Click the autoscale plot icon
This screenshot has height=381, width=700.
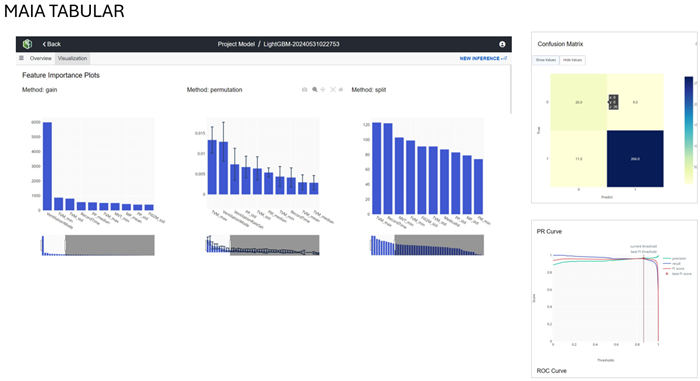(333, 90)
